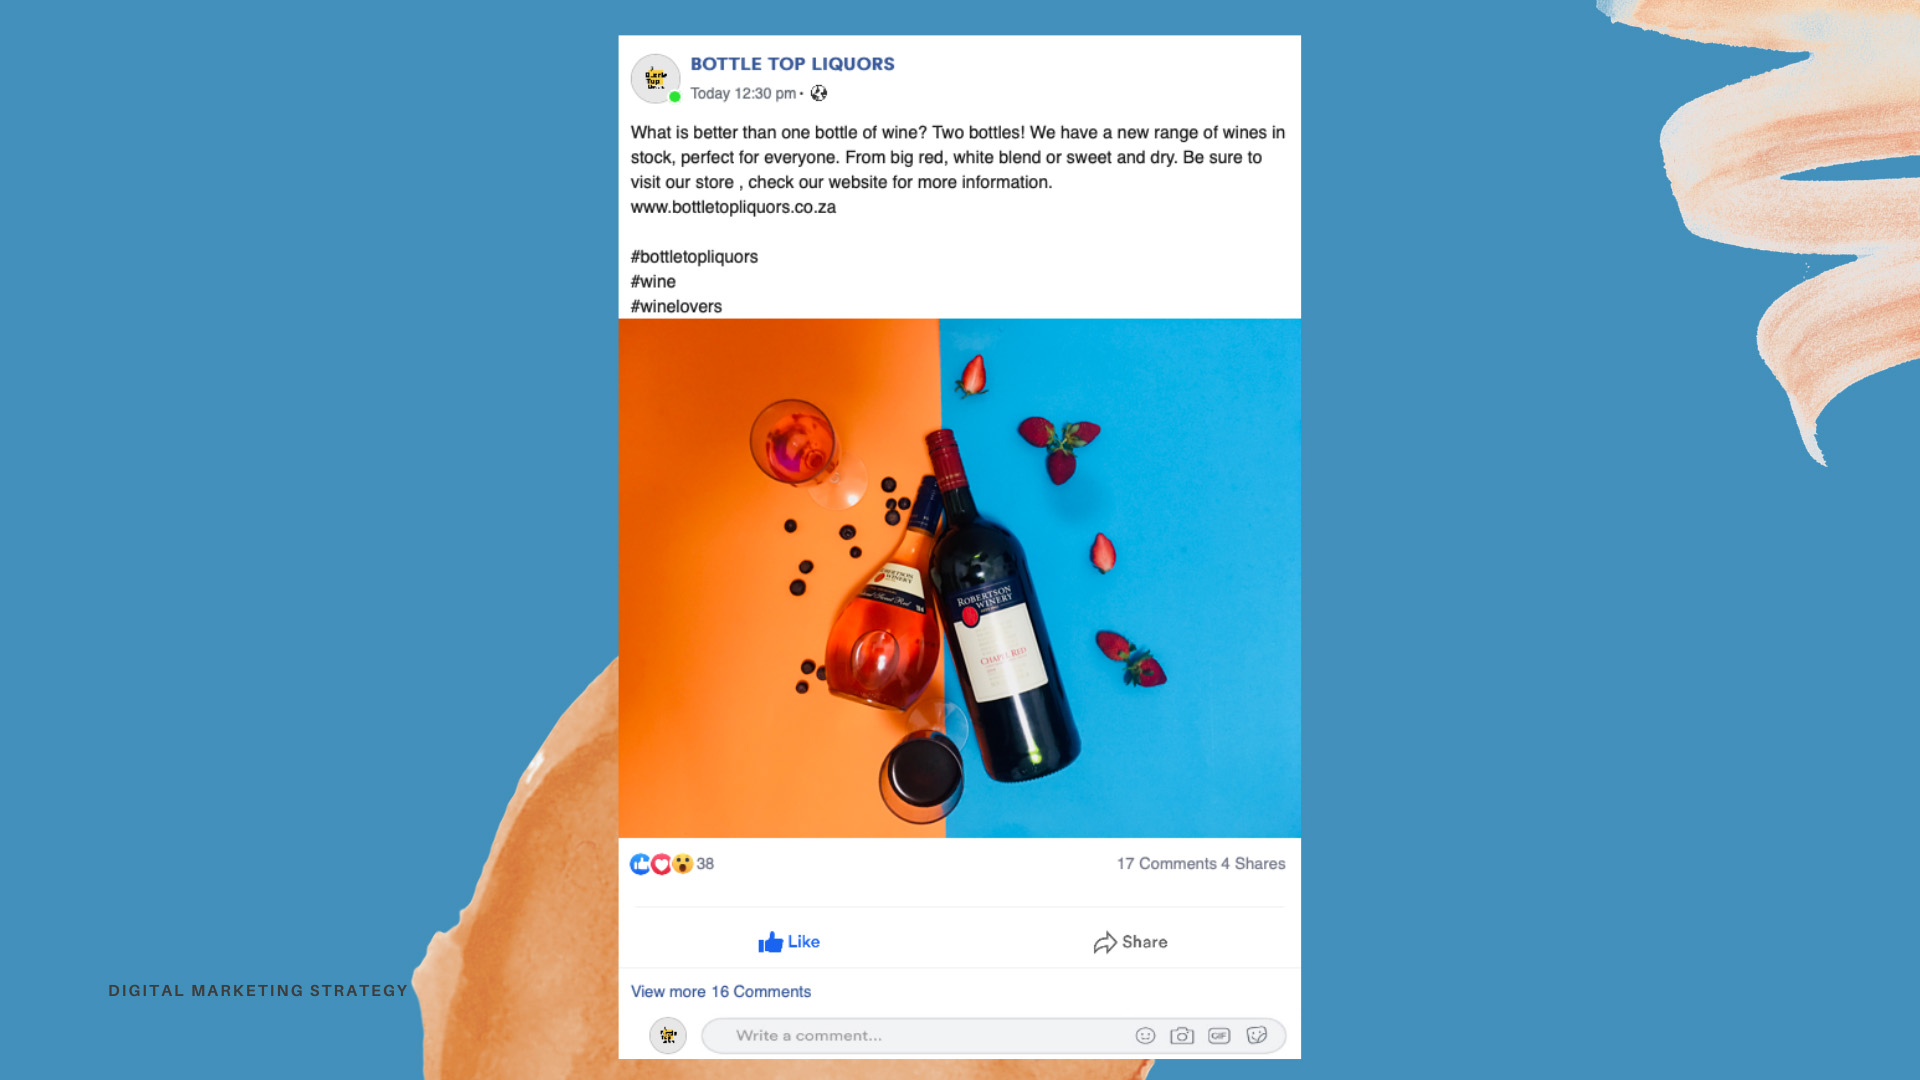Open the 17 Comments count
Screen dimensions: 1920x1080
pyautogui.click(x=1166, y=864)
